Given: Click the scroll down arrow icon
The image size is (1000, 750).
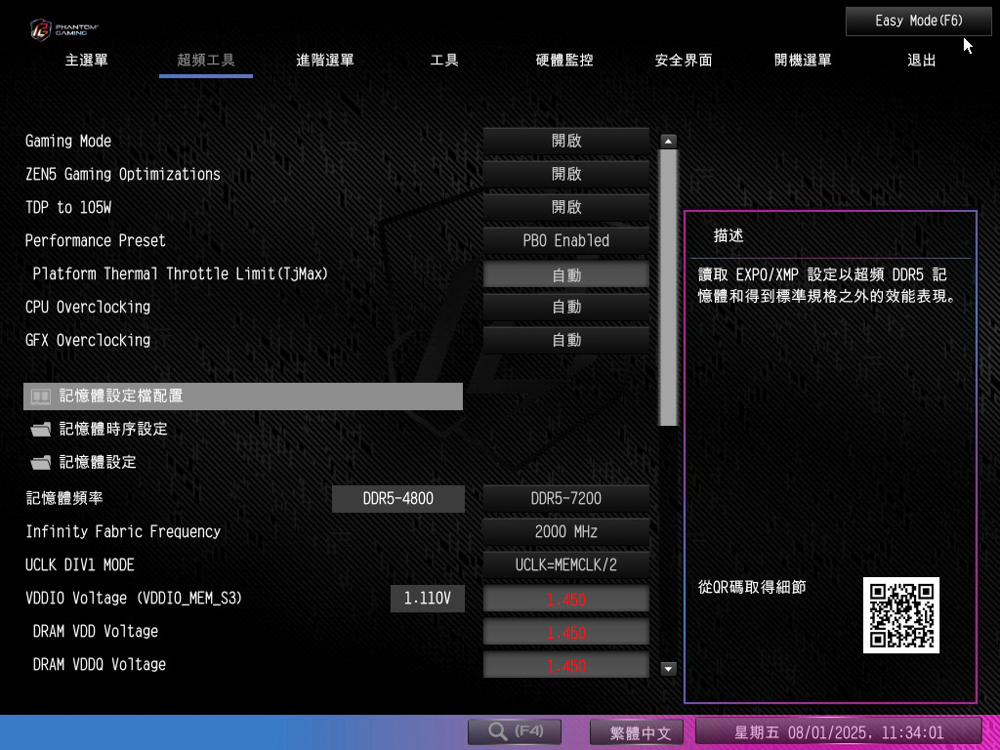Looking at the screenshot, I should (x=669, y=669).
